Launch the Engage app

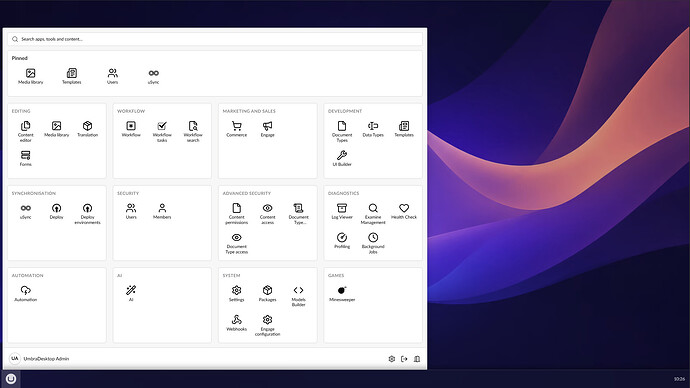[268, 129]
